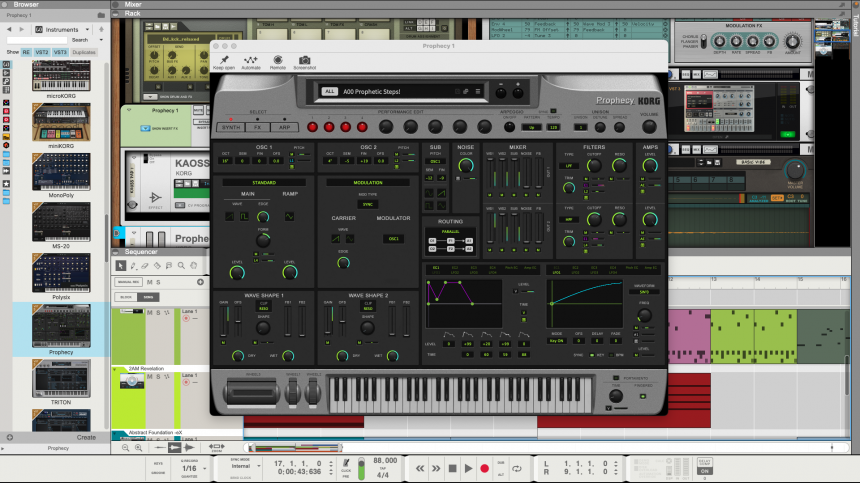This screenshot has height=483, width=860.
Task: Toggle the RE filter in browser
Action: click(26, 52)
